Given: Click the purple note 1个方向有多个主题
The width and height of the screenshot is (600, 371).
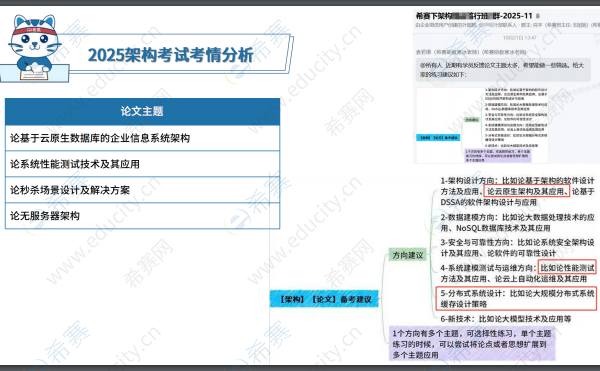Looking at the screenshot, I should [x=472, y=344].
